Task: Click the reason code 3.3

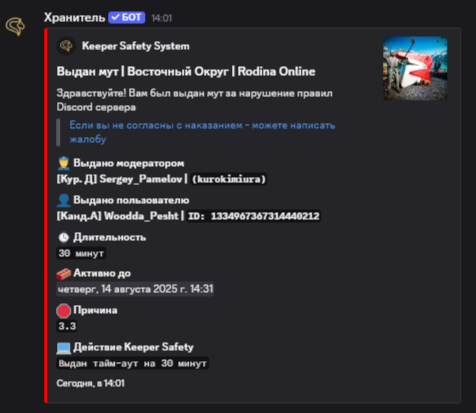Action: [x=67, y=326]
